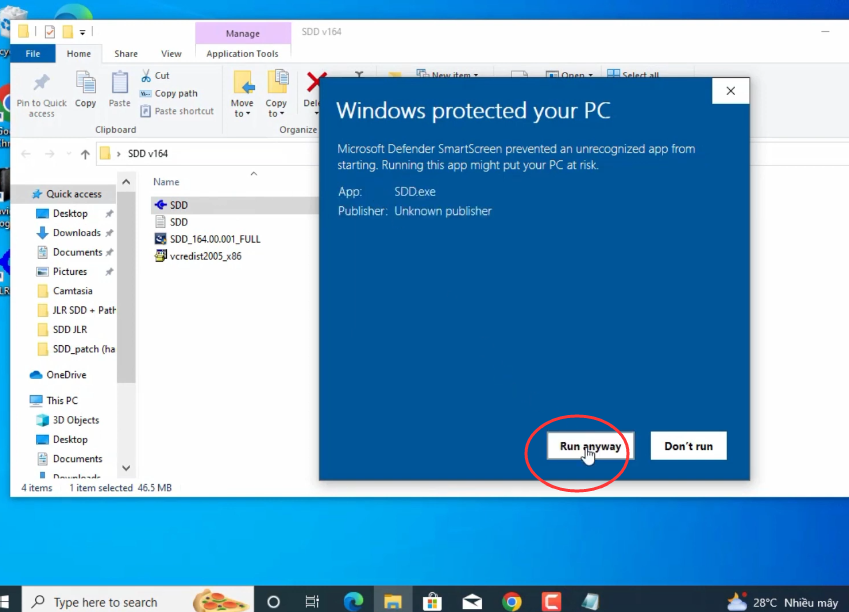Open the Camtasia folder in the navigation pane
The height and width of the screenshot is (612, 849).
pyautogui.click(x=73, y=291)
